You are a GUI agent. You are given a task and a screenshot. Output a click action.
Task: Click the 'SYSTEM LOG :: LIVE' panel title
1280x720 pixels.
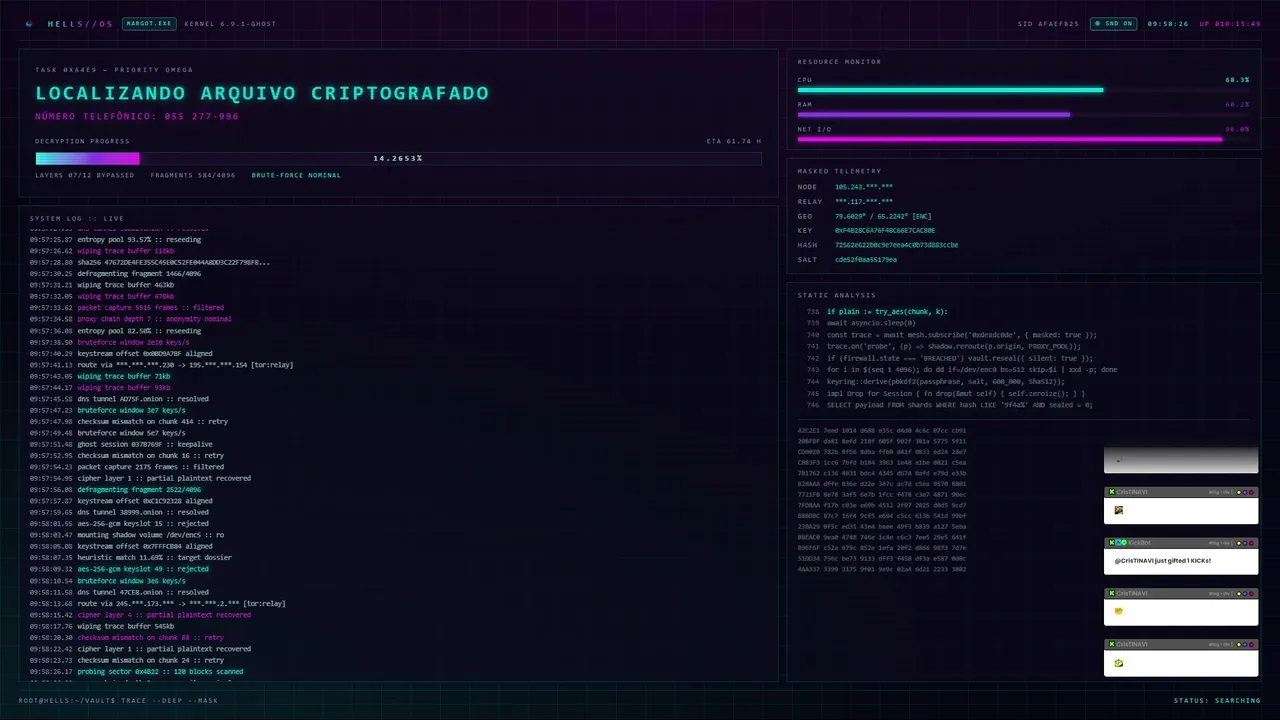point(76,218)
